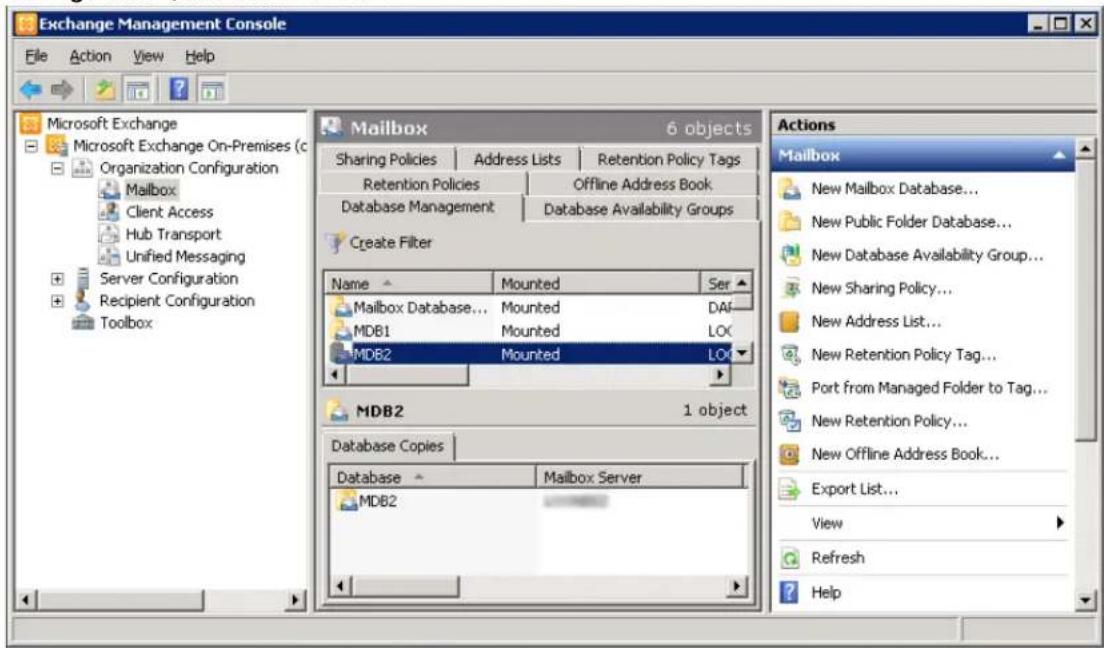Click the Unified Messaging node icon
Screen dimensions: 1104x648
[x=109, y=256]
